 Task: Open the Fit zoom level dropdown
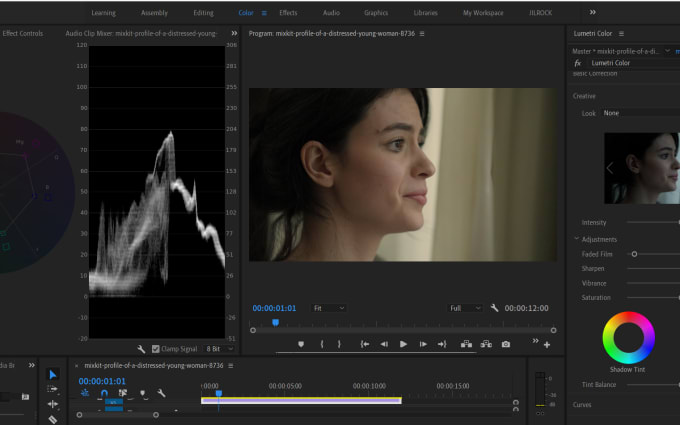point(329,308)
